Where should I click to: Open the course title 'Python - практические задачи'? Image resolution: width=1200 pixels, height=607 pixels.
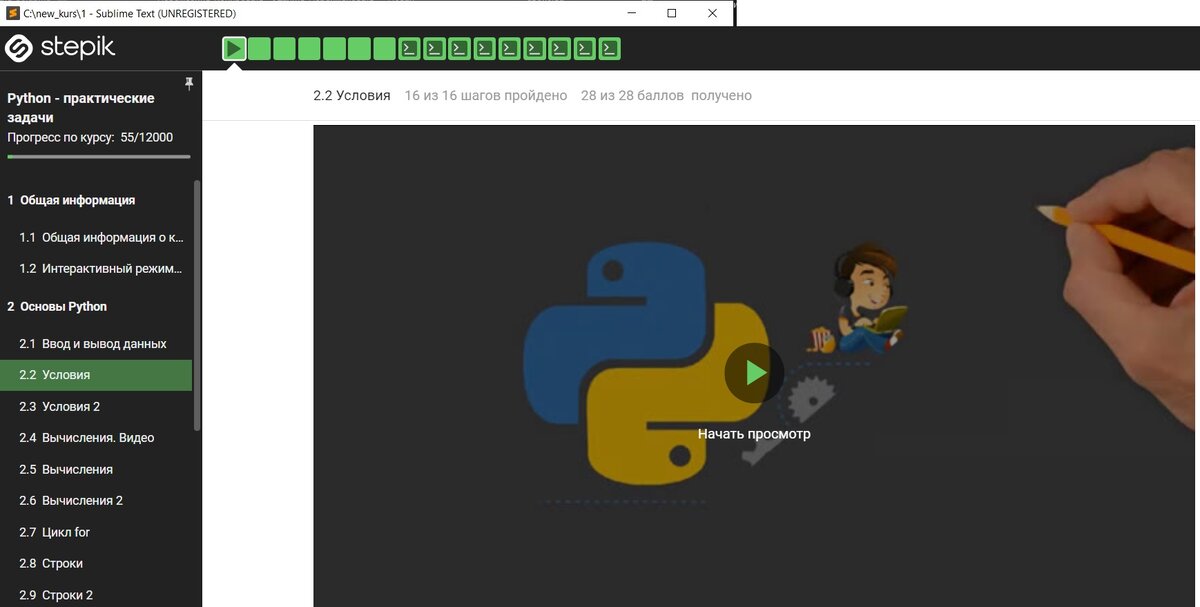coord(81,108)
